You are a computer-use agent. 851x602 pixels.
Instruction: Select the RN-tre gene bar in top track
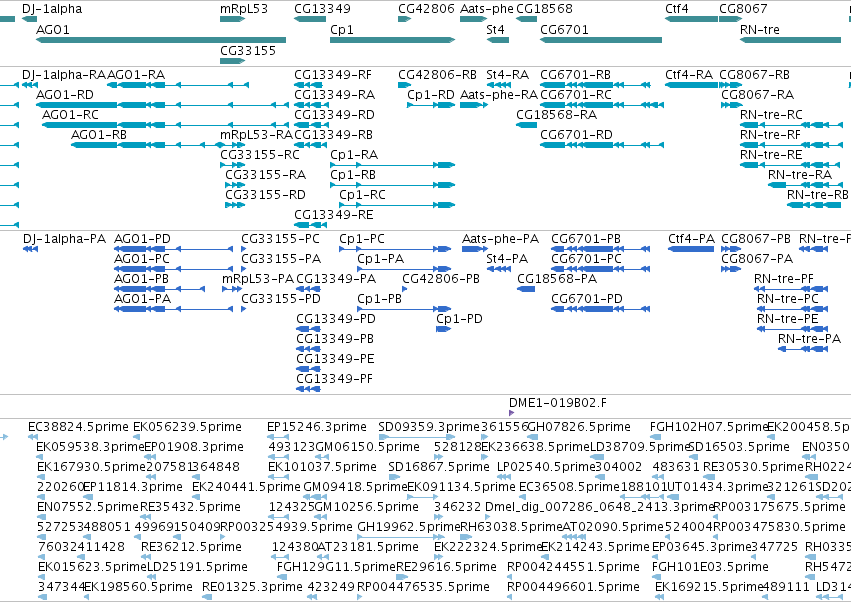click(x=790, y=40)
